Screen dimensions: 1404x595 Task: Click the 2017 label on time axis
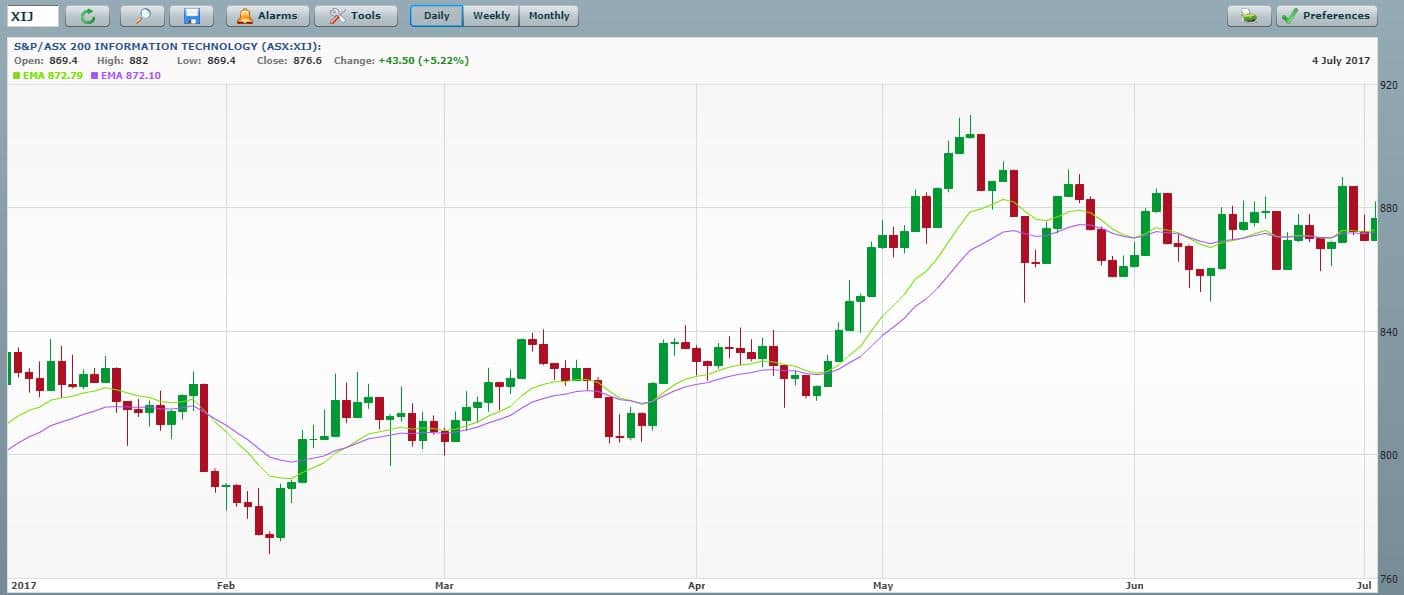click(x=22, y=586)
